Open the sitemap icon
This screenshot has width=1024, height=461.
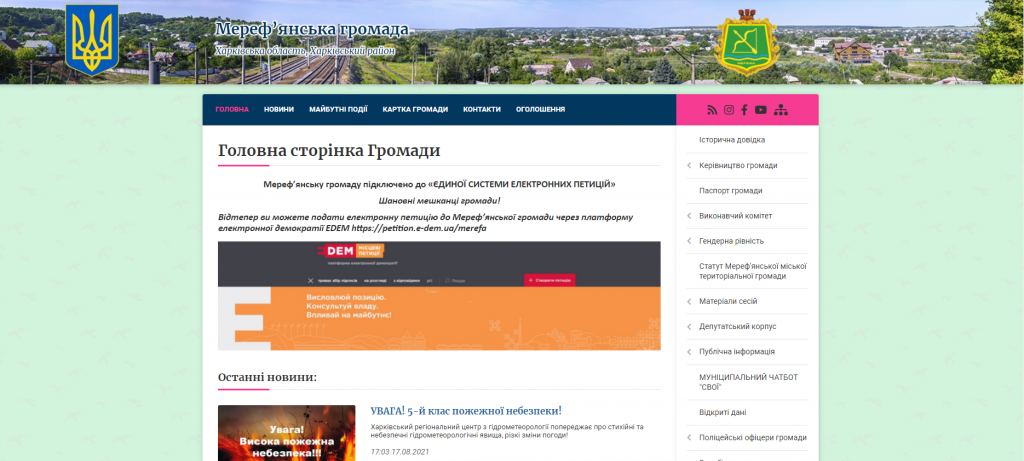780,110
